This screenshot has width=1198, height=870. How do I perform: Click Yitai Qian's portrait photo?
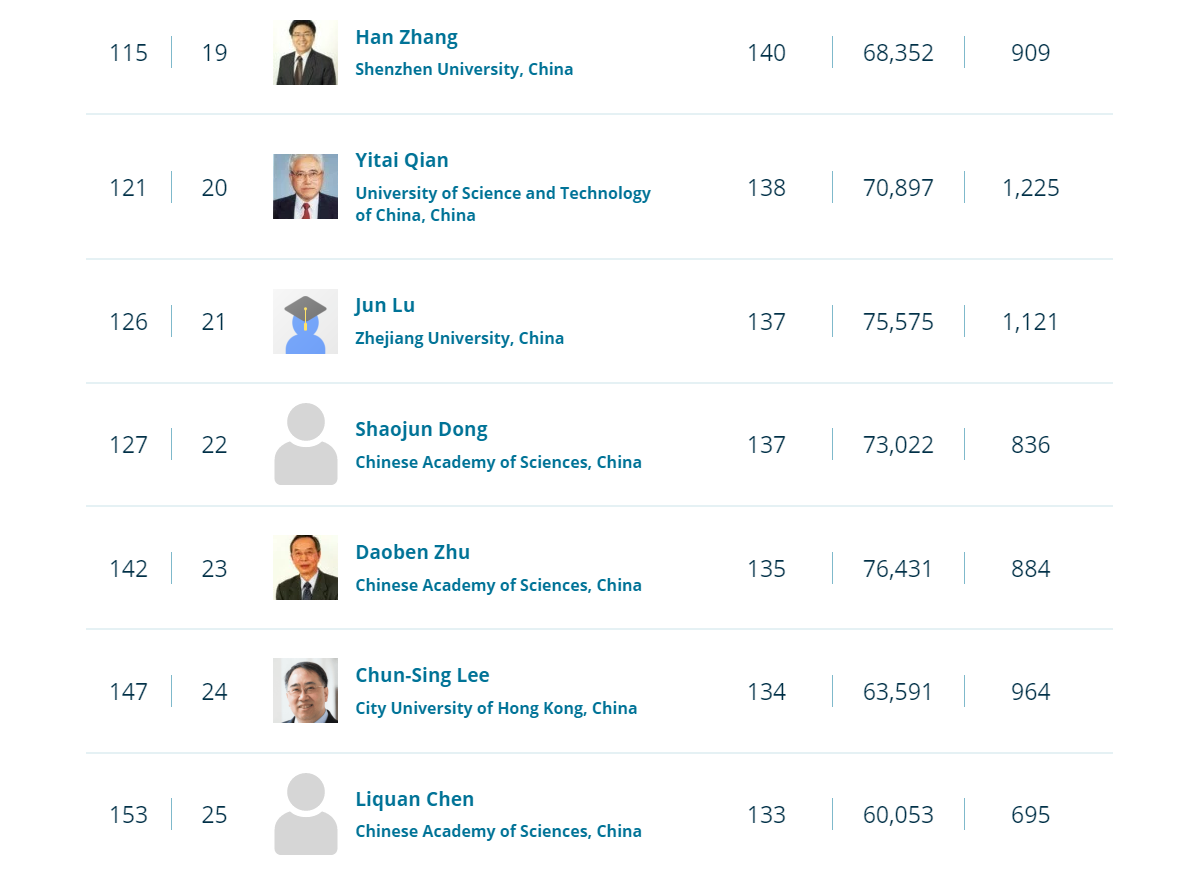[x=306, y=186]
